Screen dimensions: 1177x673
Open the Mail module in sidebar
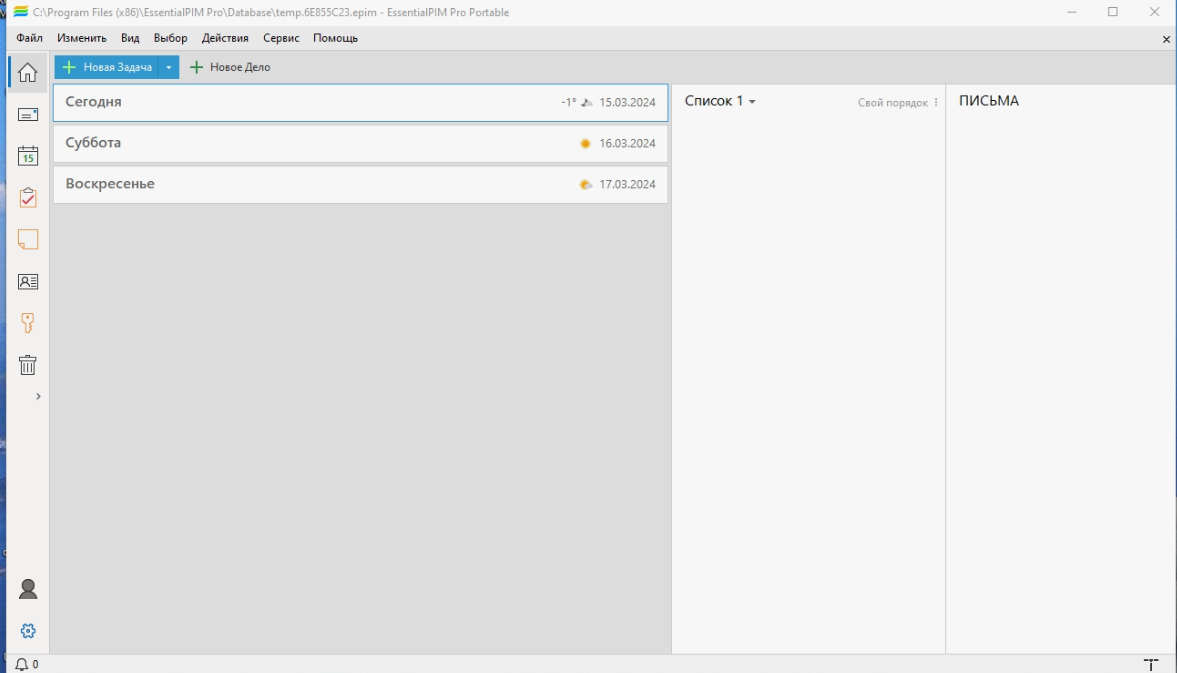tap(28, 115)
